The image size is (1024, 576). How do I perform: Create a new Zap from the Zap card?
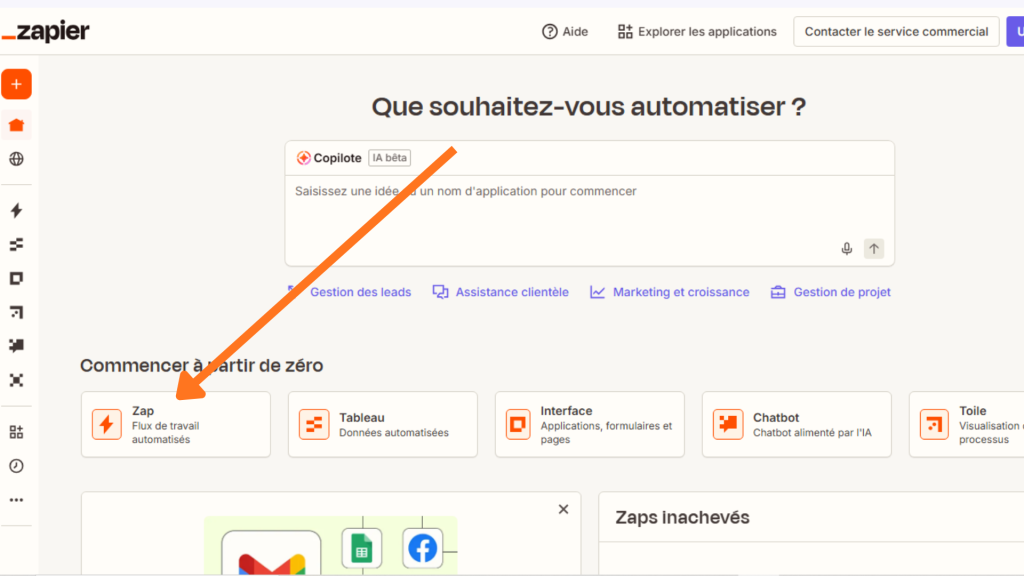(x=175, y=424)
